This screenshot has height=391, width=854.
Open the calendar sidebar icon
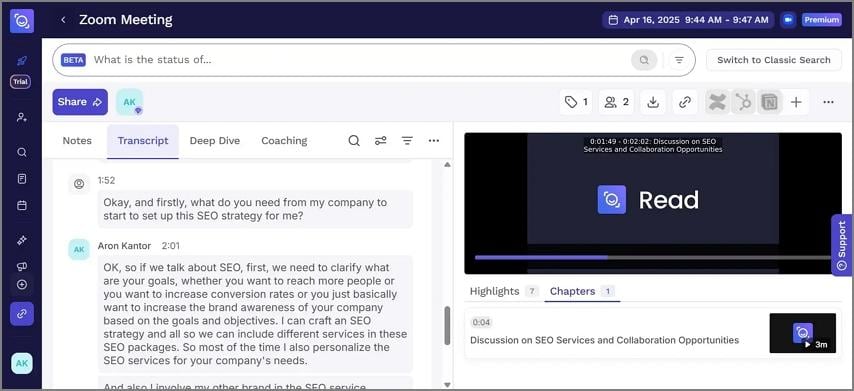[x=22, y=205]
